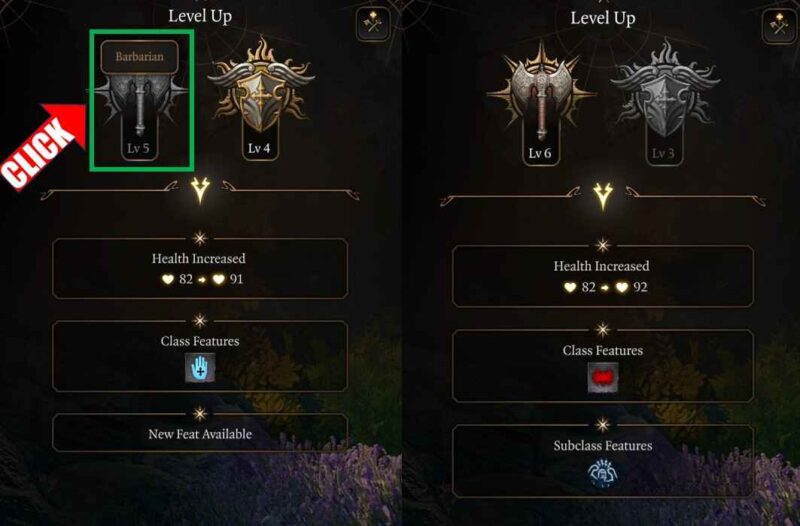
Task: Expand the gold chevron divider in right panel
Action: tap(603, 196)
